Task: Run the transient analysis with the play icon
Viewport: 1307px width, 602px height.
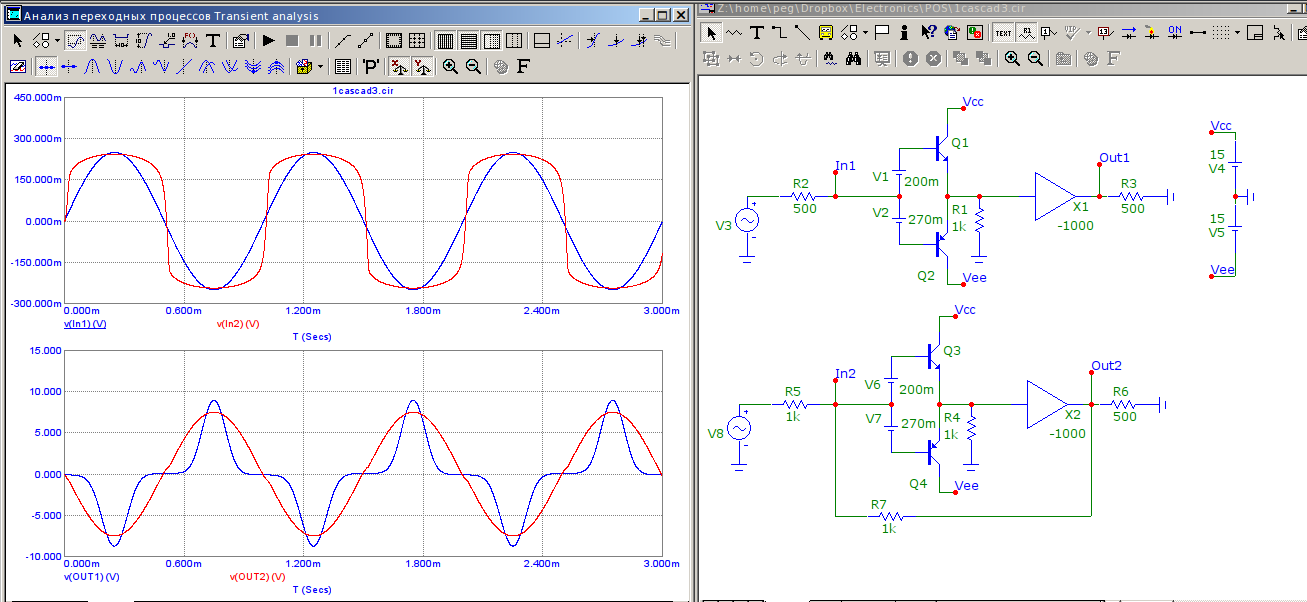Action: pos(269,41)
